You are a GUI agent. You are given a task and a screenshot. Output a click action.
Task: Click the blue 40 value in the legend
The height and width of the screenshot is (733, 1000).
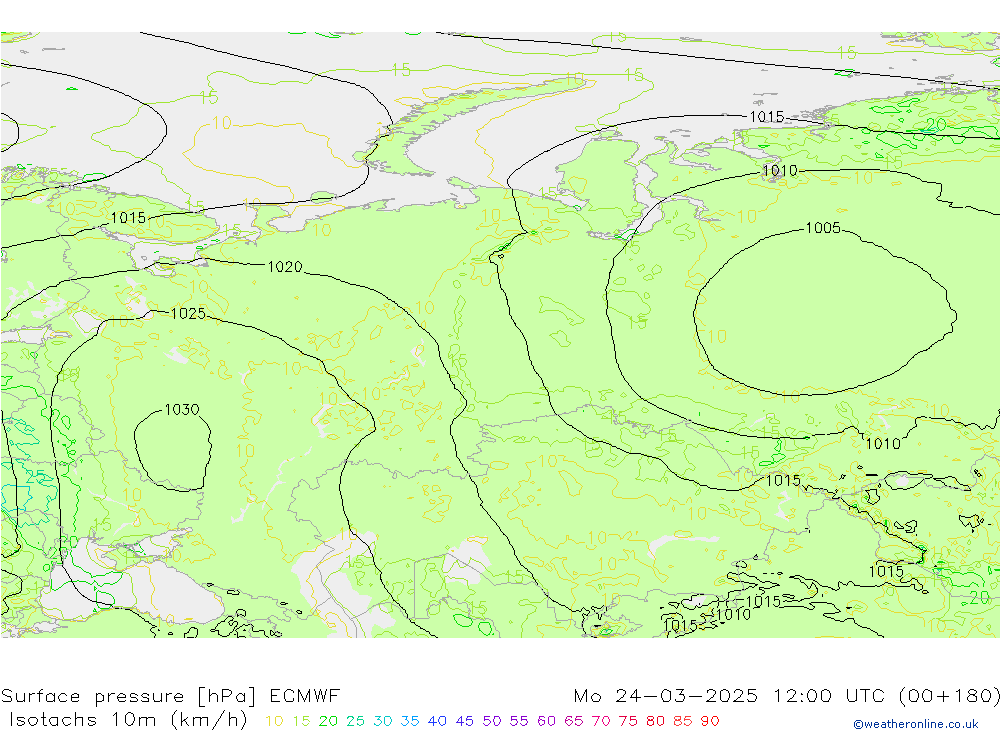point(437,721)
